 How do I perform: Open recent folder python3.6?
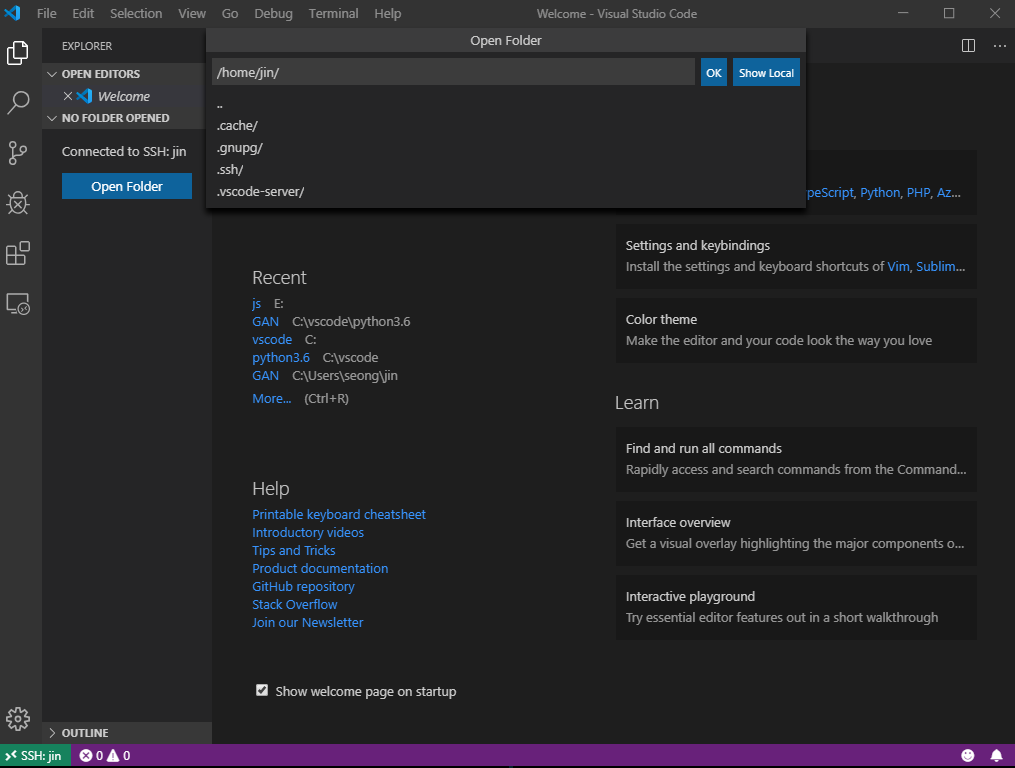[x=281, y=357]
